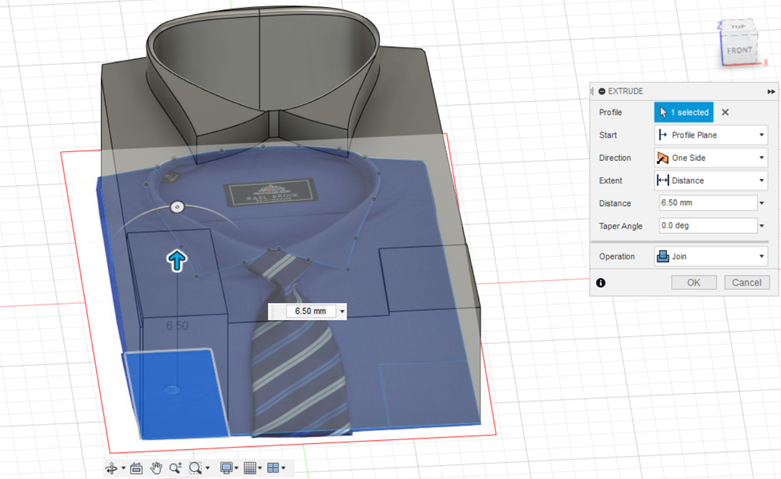This screenshot has height=479, width=781.
Task: Click OK to confirm the extrude
Action: tap(693, 283)
